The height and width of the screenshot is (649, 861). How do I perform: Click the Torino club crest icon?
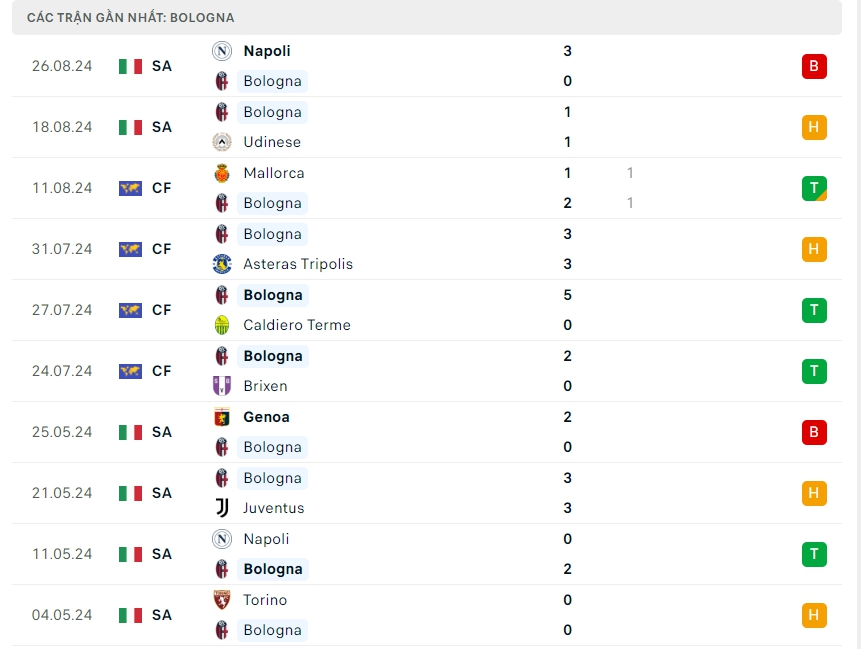coord(222,600)
